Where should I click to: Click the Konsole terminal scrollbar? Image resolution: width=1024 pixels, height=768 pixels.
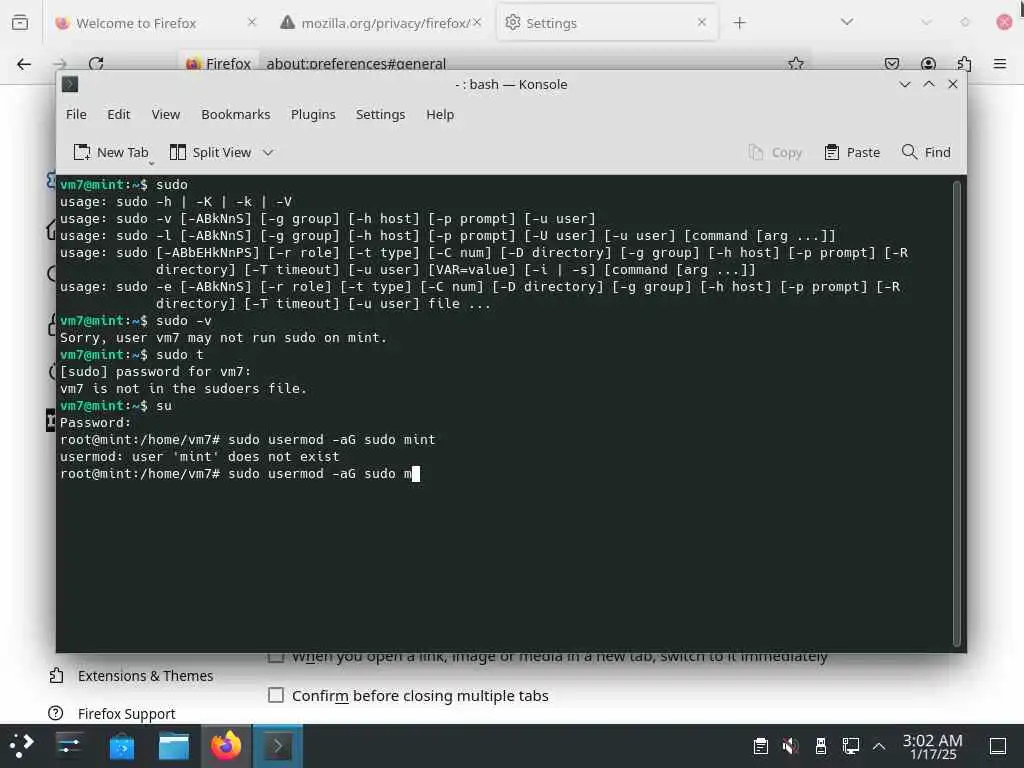tap(957, 413)
